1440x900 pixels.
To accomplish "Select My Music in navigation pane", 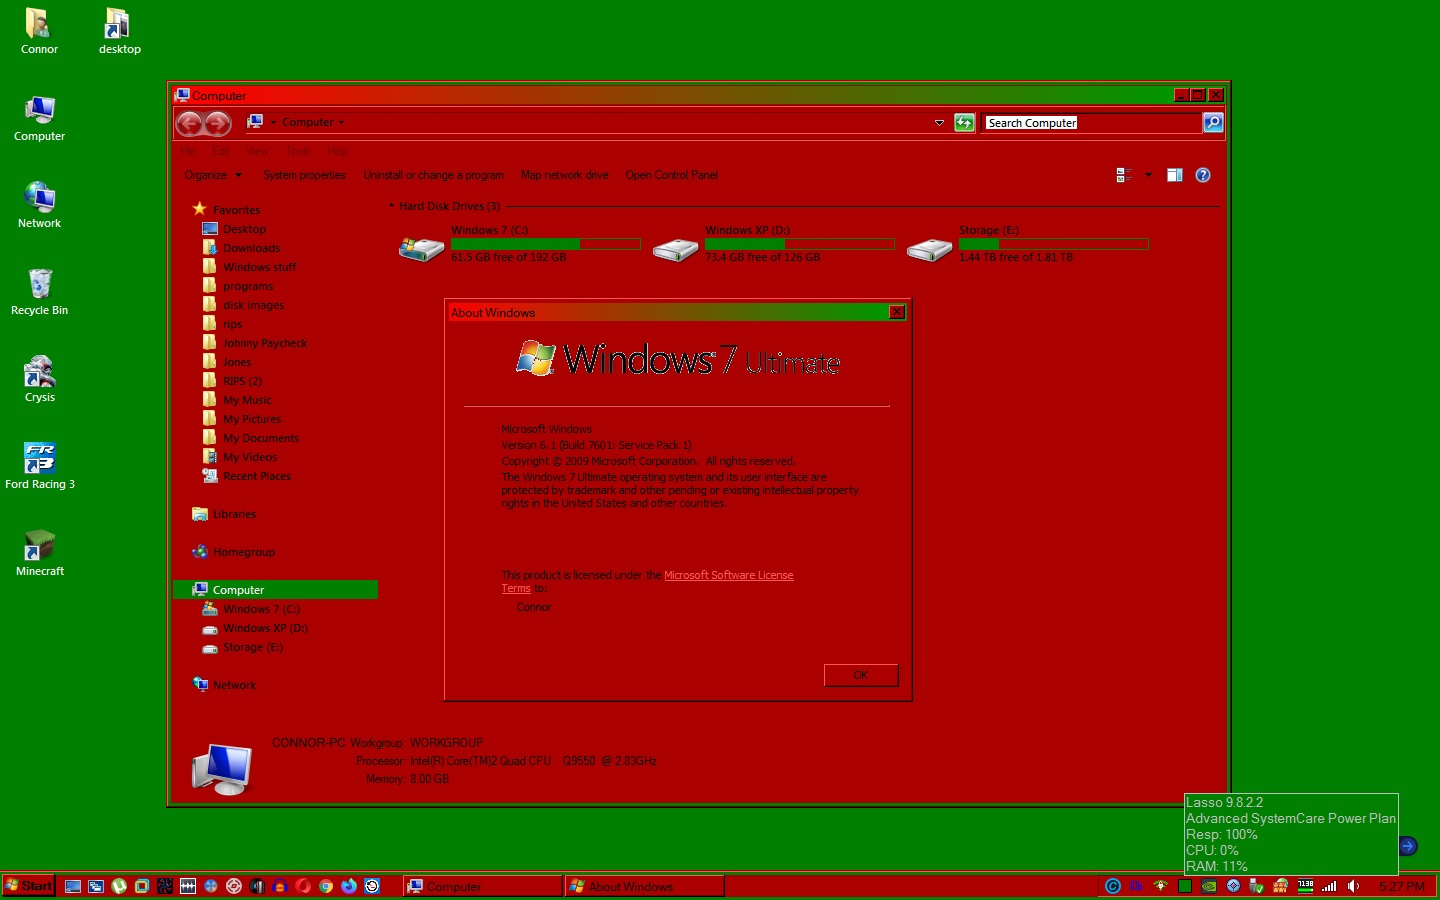I will pos(247,400).
